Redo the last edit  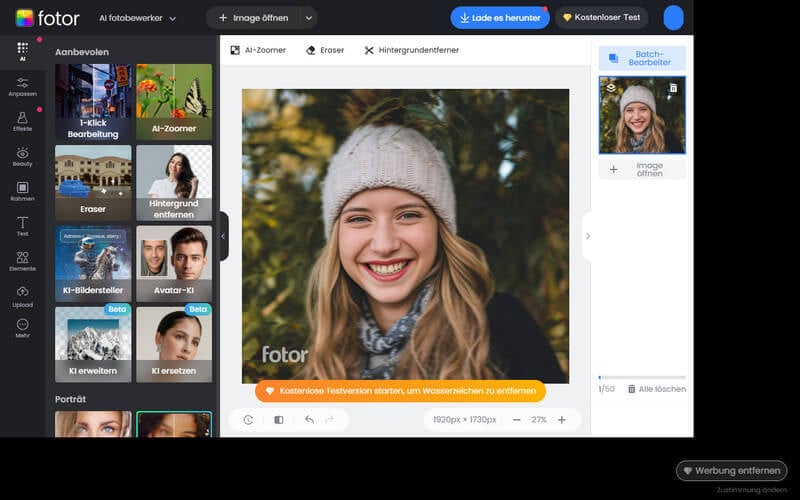[x=330, y=419]
